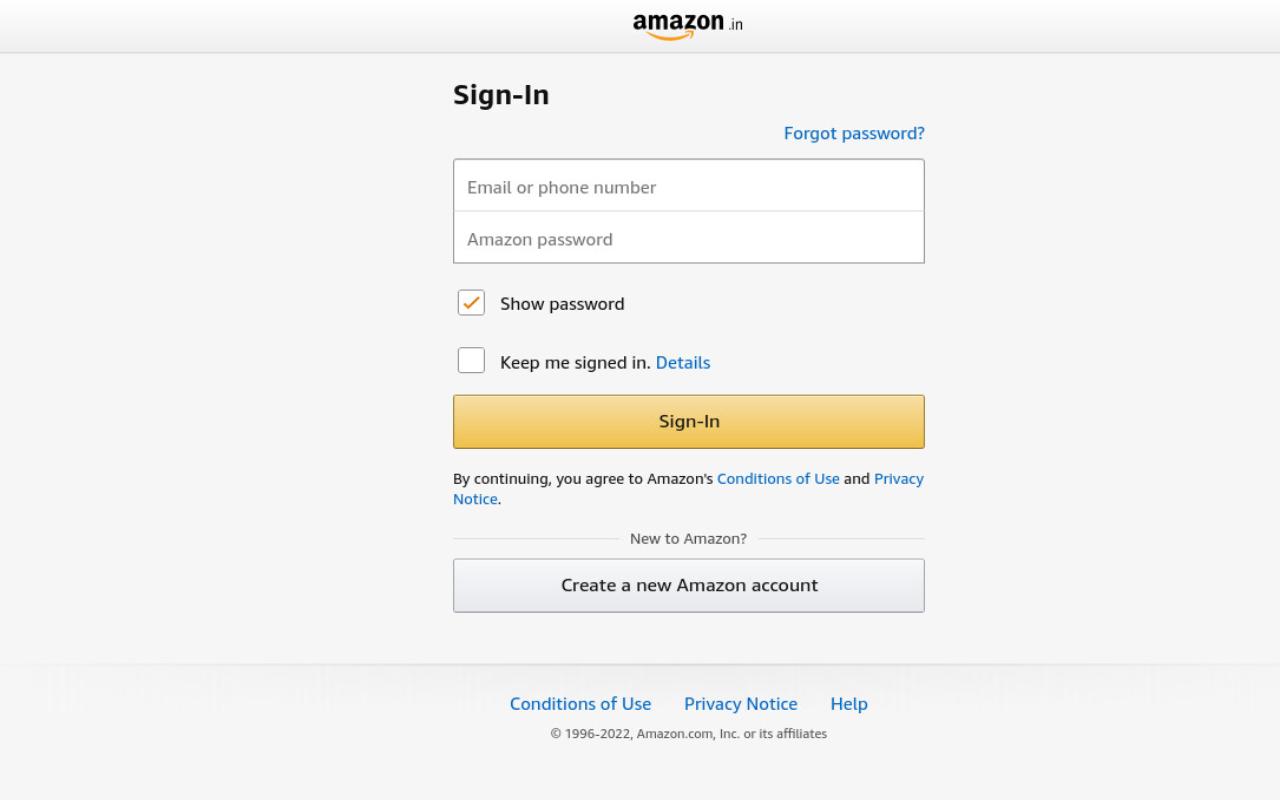Open footer Conditions of Use link
This screenshot has height=800, width=1280.
pos(580,704)
